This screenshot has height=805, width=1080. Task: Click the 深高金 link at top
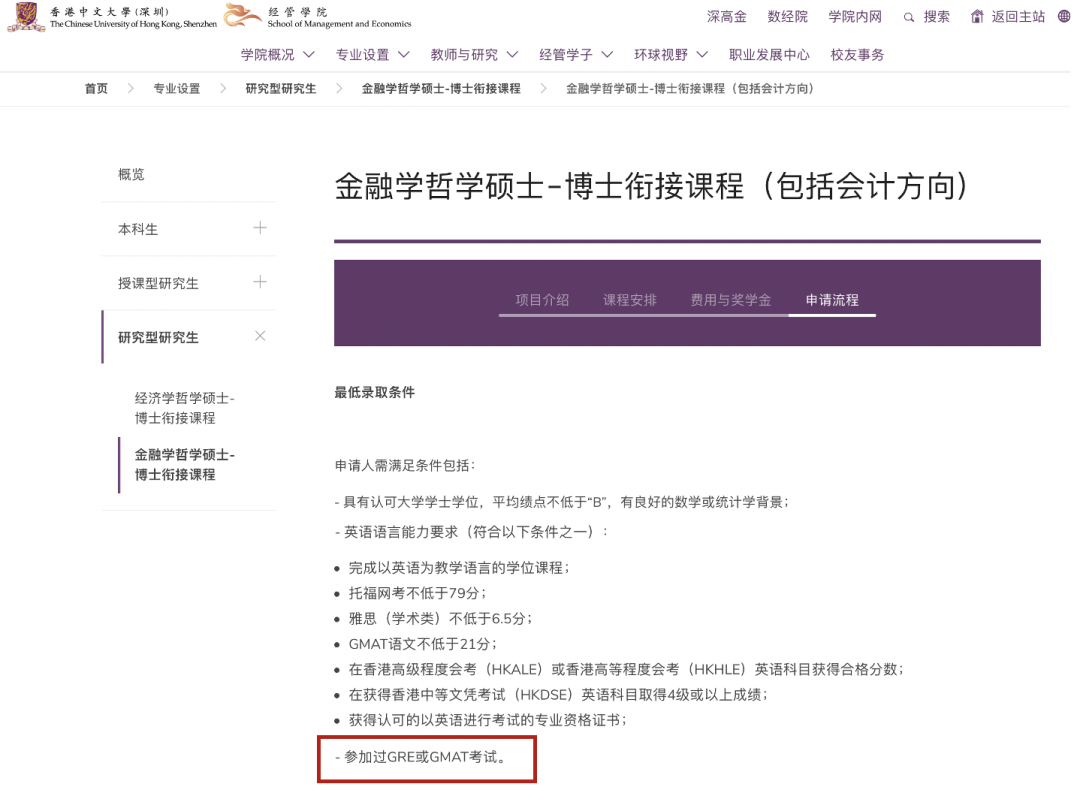click(x=726, y=16)
